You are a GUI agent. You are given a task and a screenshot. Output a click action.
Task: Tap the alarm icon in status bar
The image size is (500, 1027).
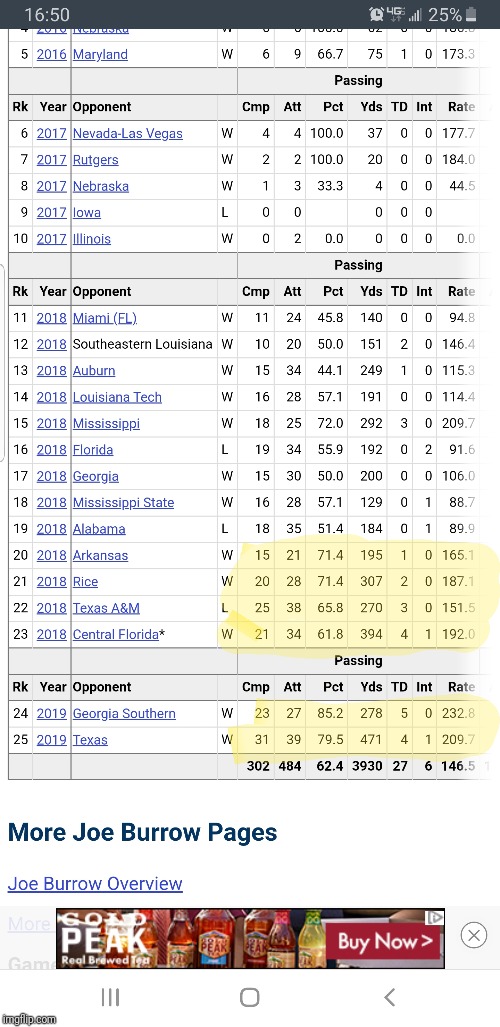tap(376, 14)
